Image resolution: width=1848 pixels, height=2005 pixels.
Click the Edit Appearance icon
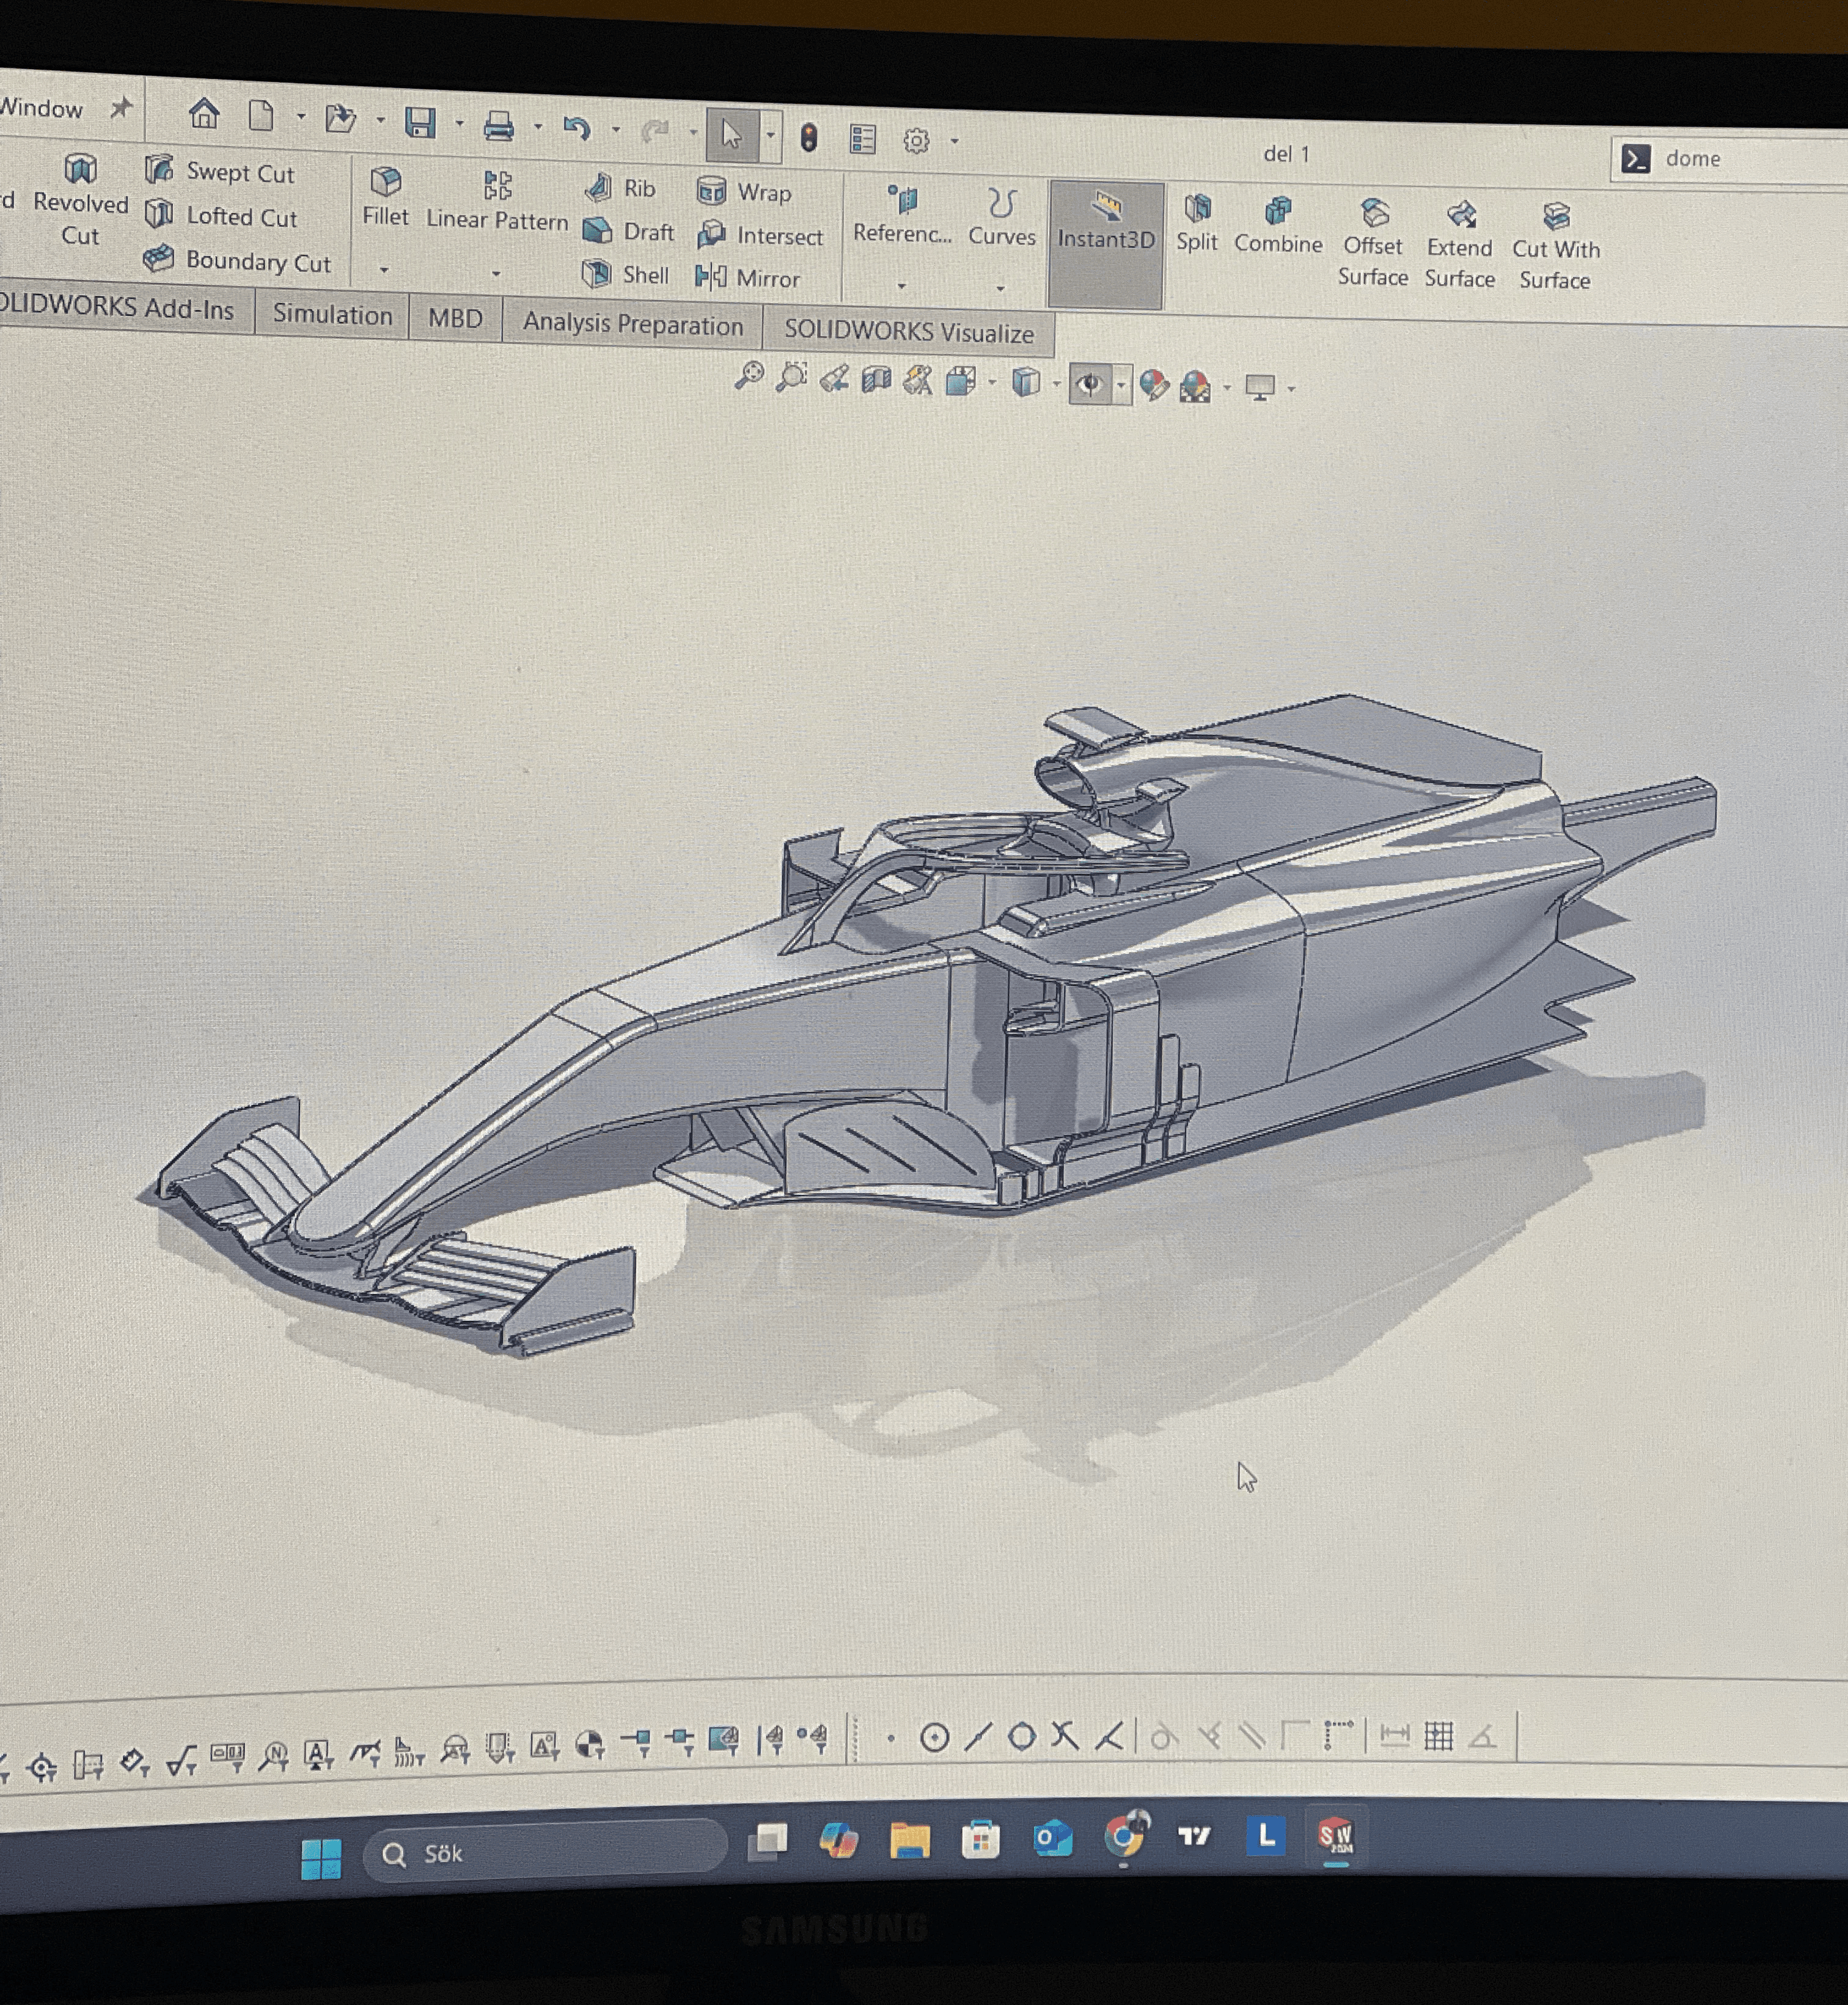point(1153,385)
